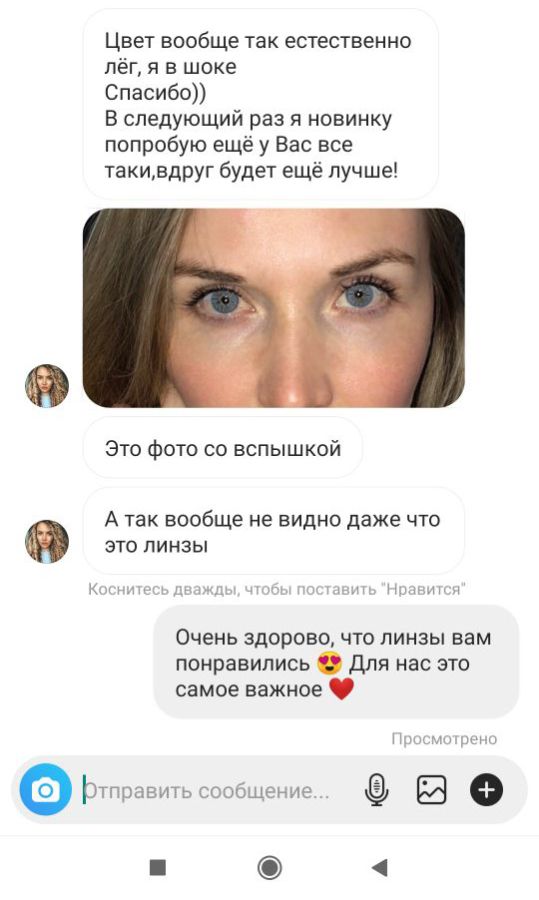Tap the microphone voice message icon
The height and width of the screenshot is (900, 539).
(x=377, y=790)
